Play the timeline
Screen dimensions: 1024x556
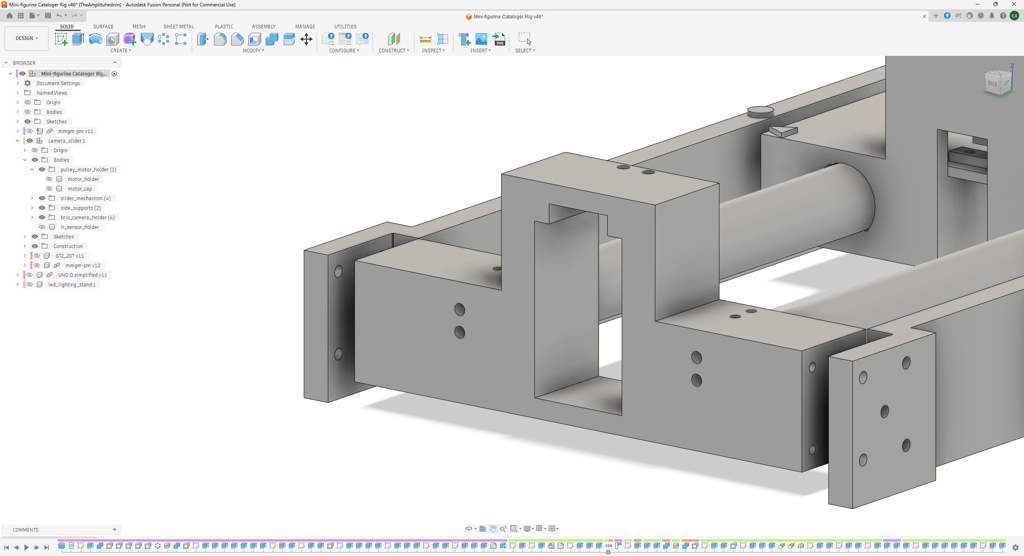click(x=26, y=548)
